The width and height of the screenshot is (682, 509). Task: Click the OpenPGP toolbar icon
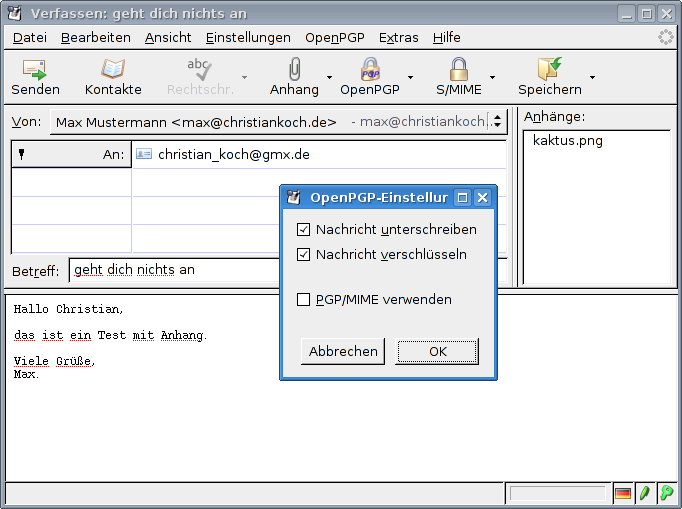pyautogui.click(x=370, y=69)
